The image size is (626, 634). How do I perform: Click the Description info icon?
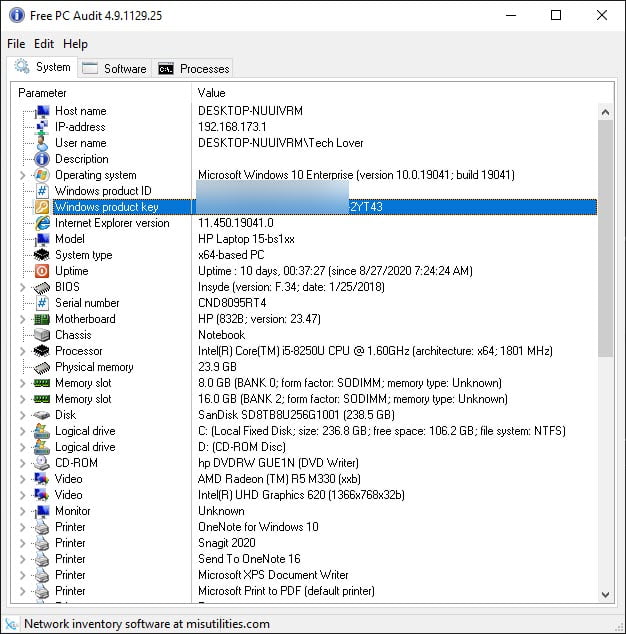click(42, 159)
